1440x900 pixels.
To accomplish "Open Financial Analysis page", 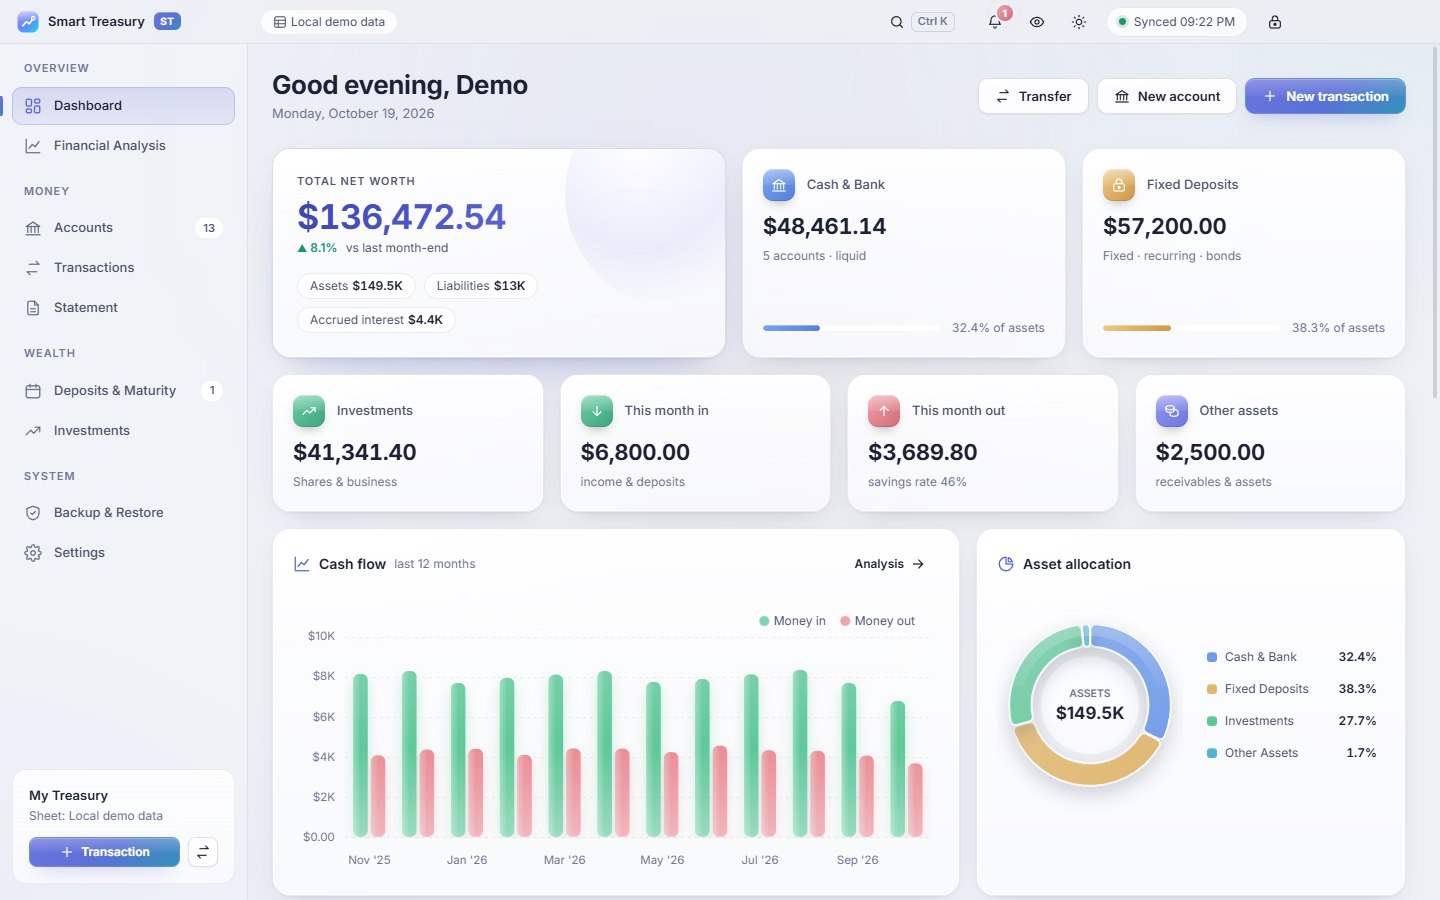I will click(x=123, y=146).
